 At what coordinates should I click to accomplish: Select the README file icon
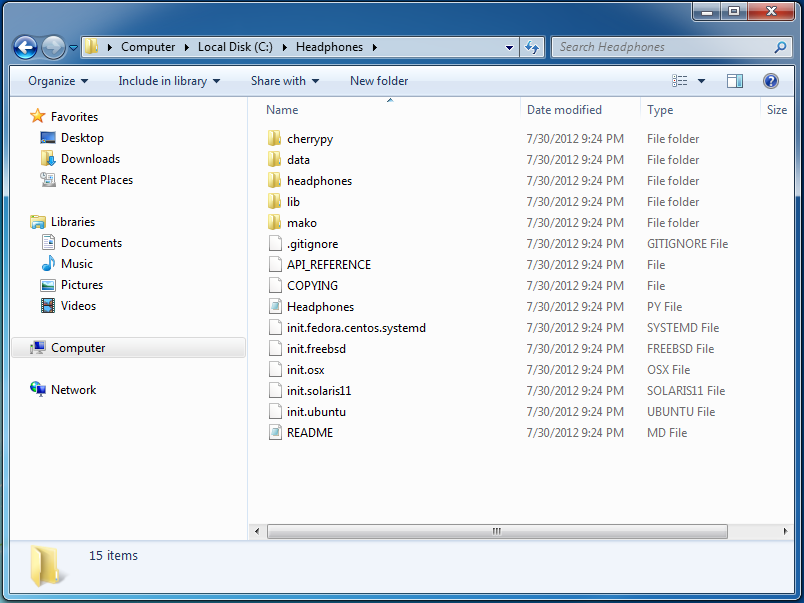pos(275,433)
